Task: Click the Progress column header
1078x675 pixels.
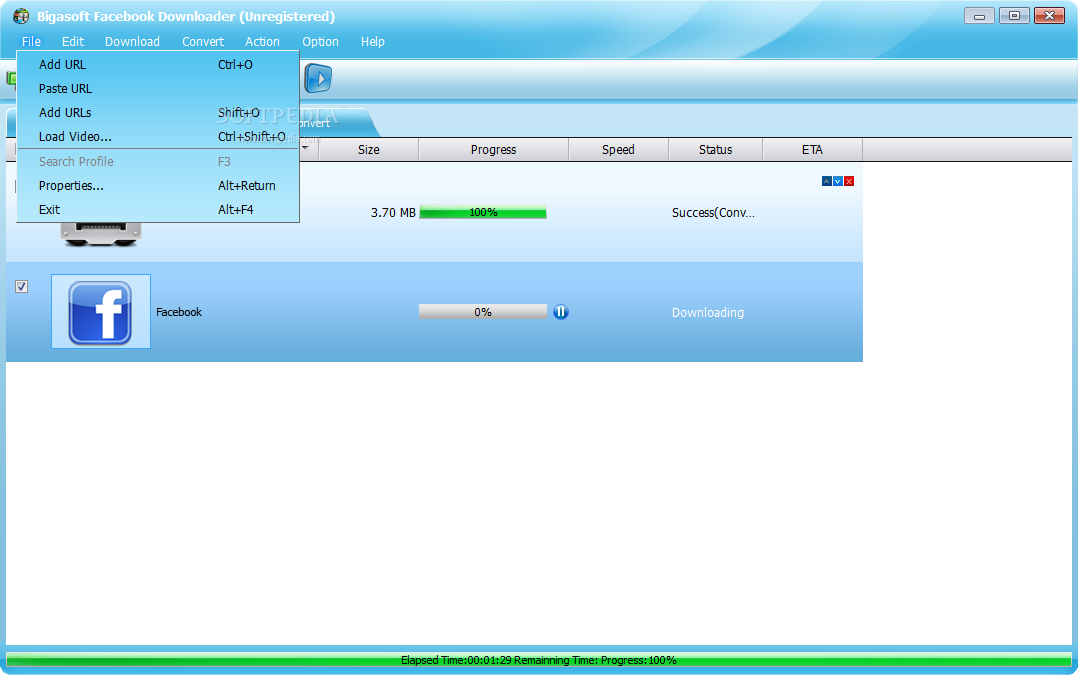Action: (x=493, y=149)
